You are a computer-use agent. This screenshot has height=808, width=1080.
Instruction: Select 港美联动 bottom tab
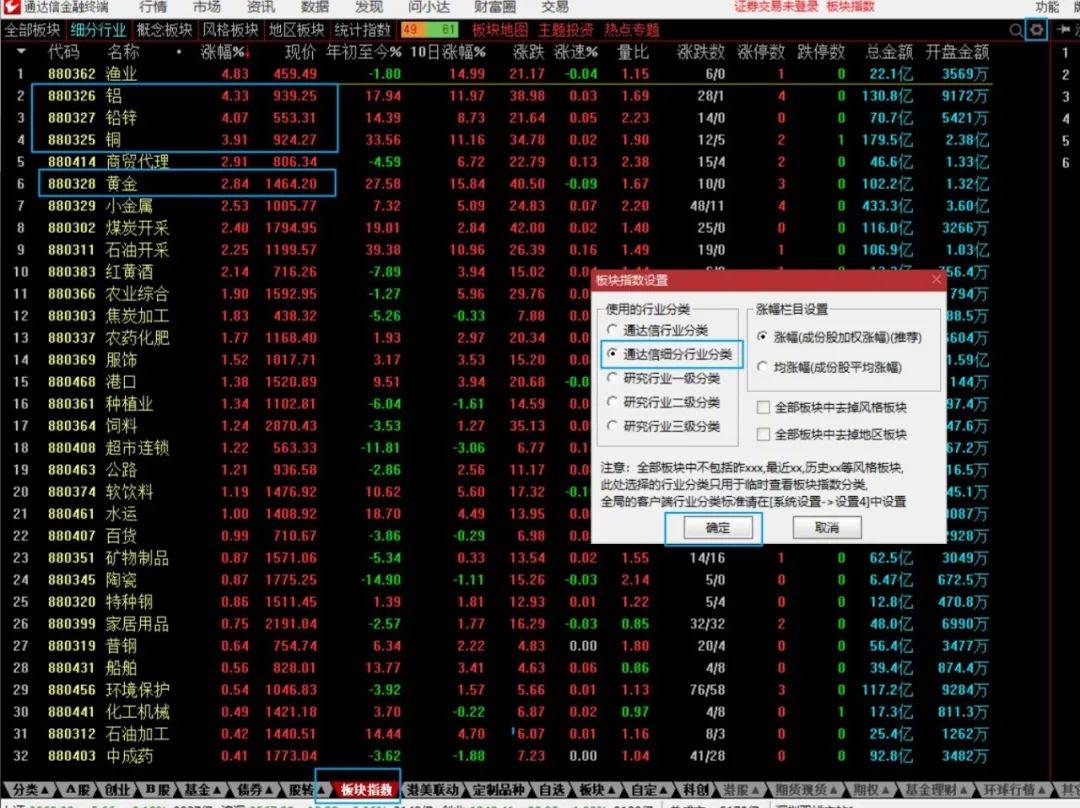tap(433, 789)
